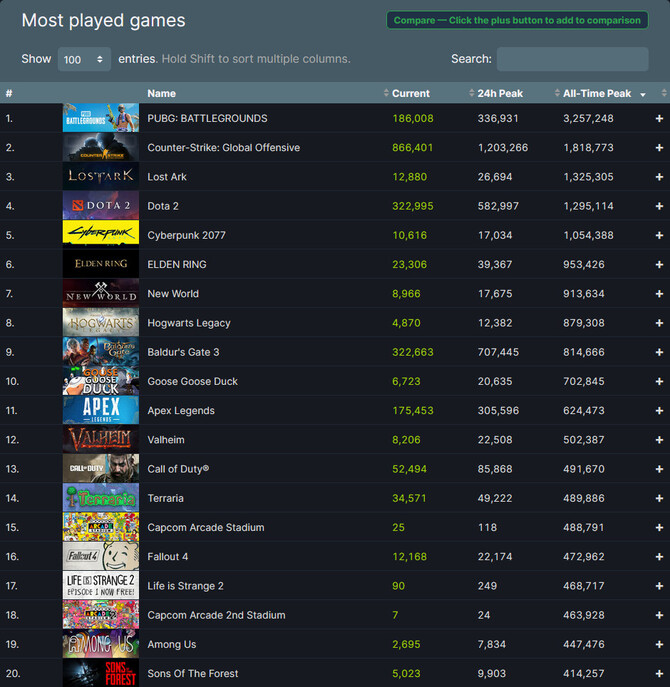
Task: Add Capcom Arcade Stadium to comparison
Action: pyautogui.click(x=659, y=528)
